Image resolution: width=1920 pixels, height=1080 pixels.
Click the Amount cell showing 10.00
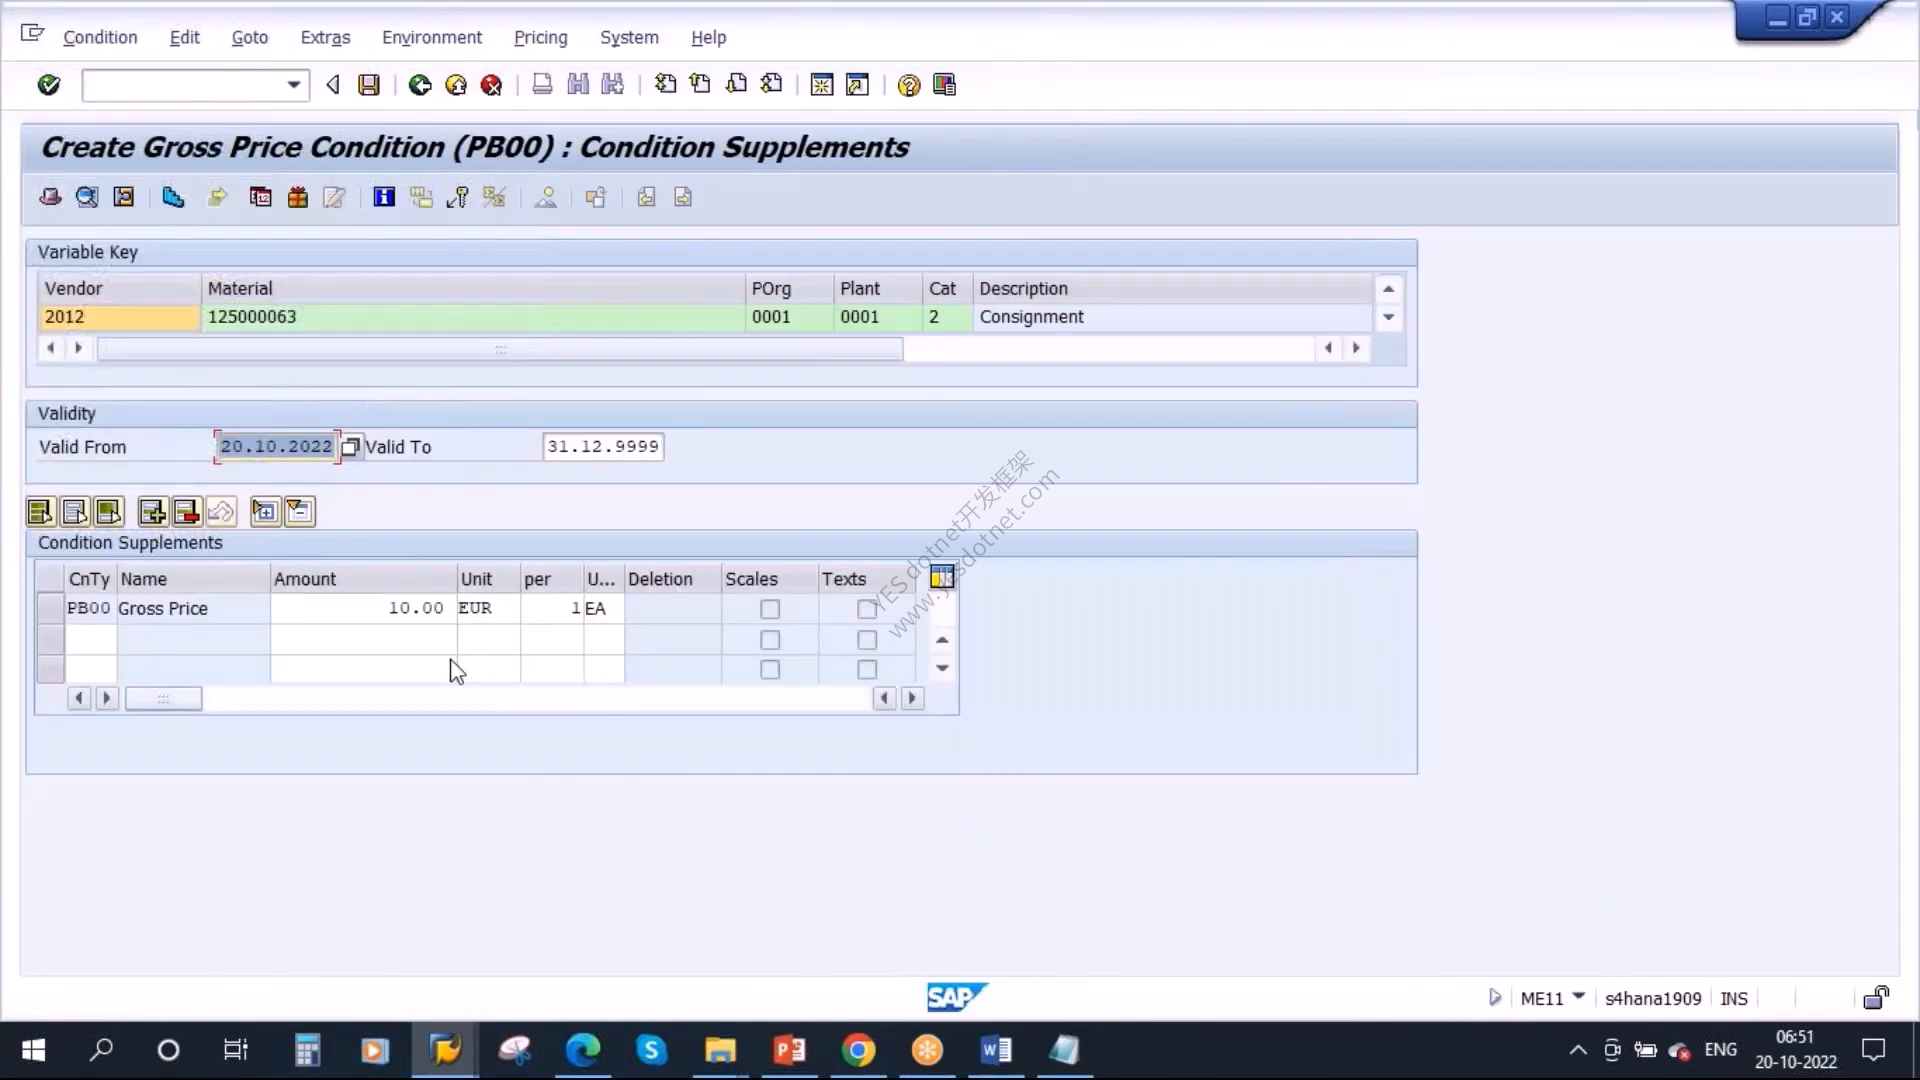coord(363,608)
